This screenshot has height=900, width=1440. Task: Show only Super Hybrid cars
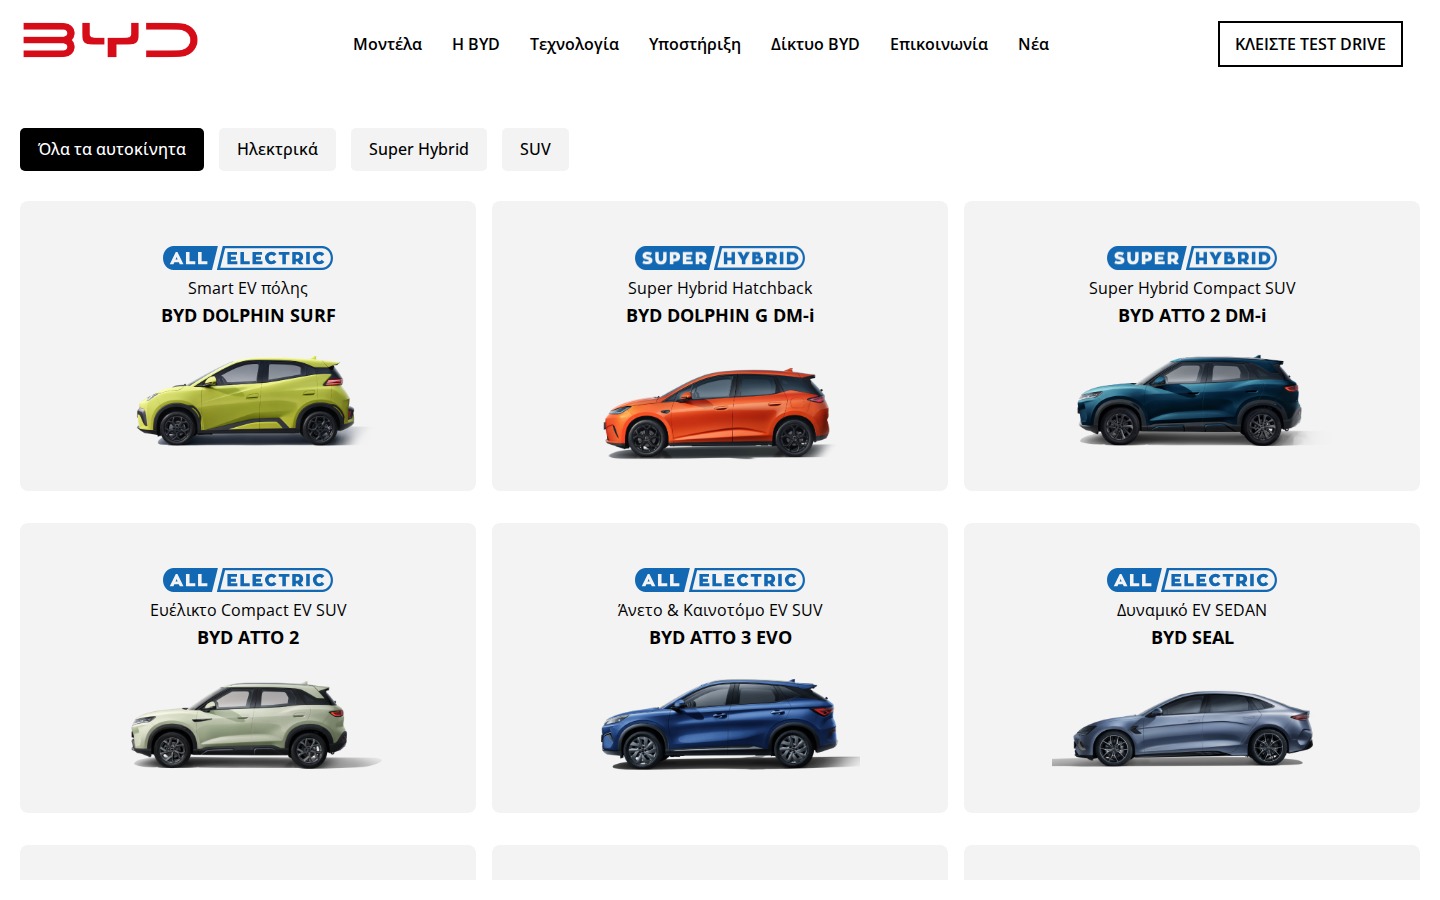point(419,149)
